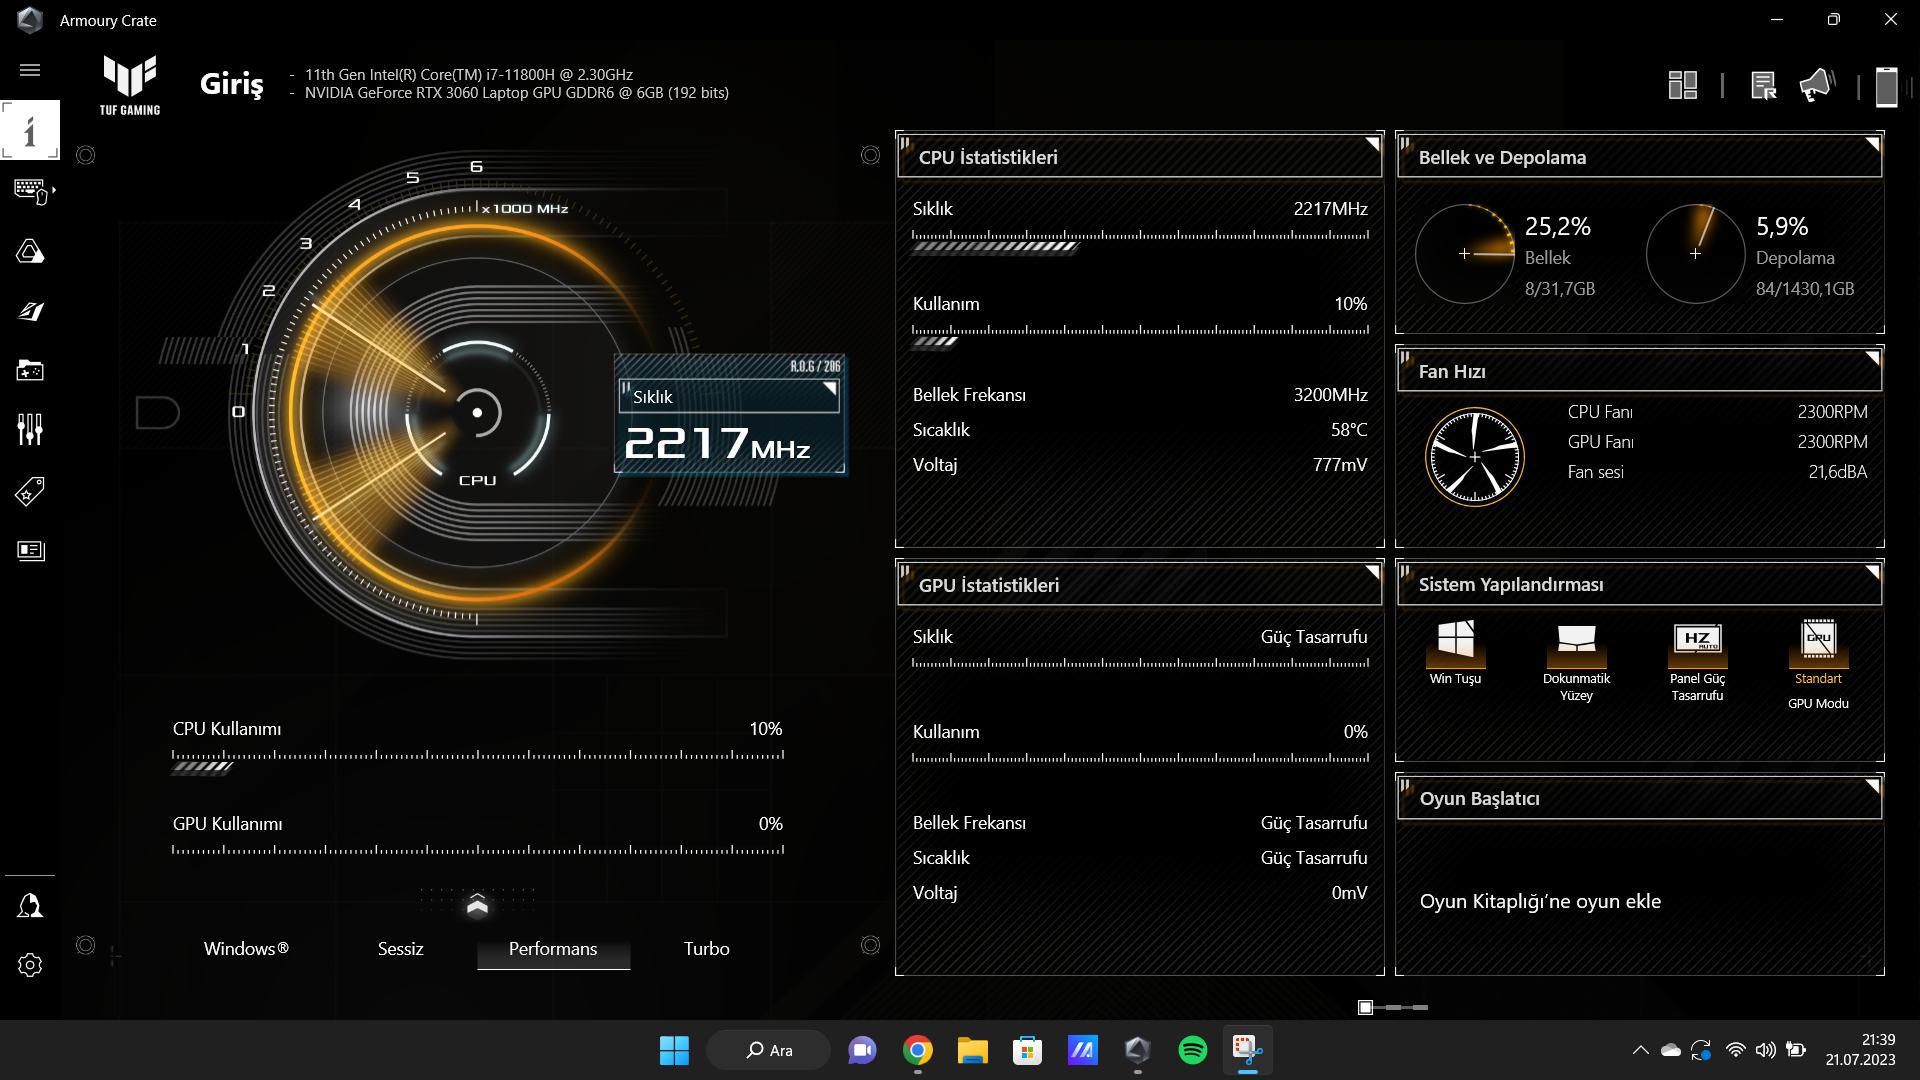Expand the CPU İstatistikleri panel corner arrow
Screen dimensions: 1920x1080
point(1372,144)
